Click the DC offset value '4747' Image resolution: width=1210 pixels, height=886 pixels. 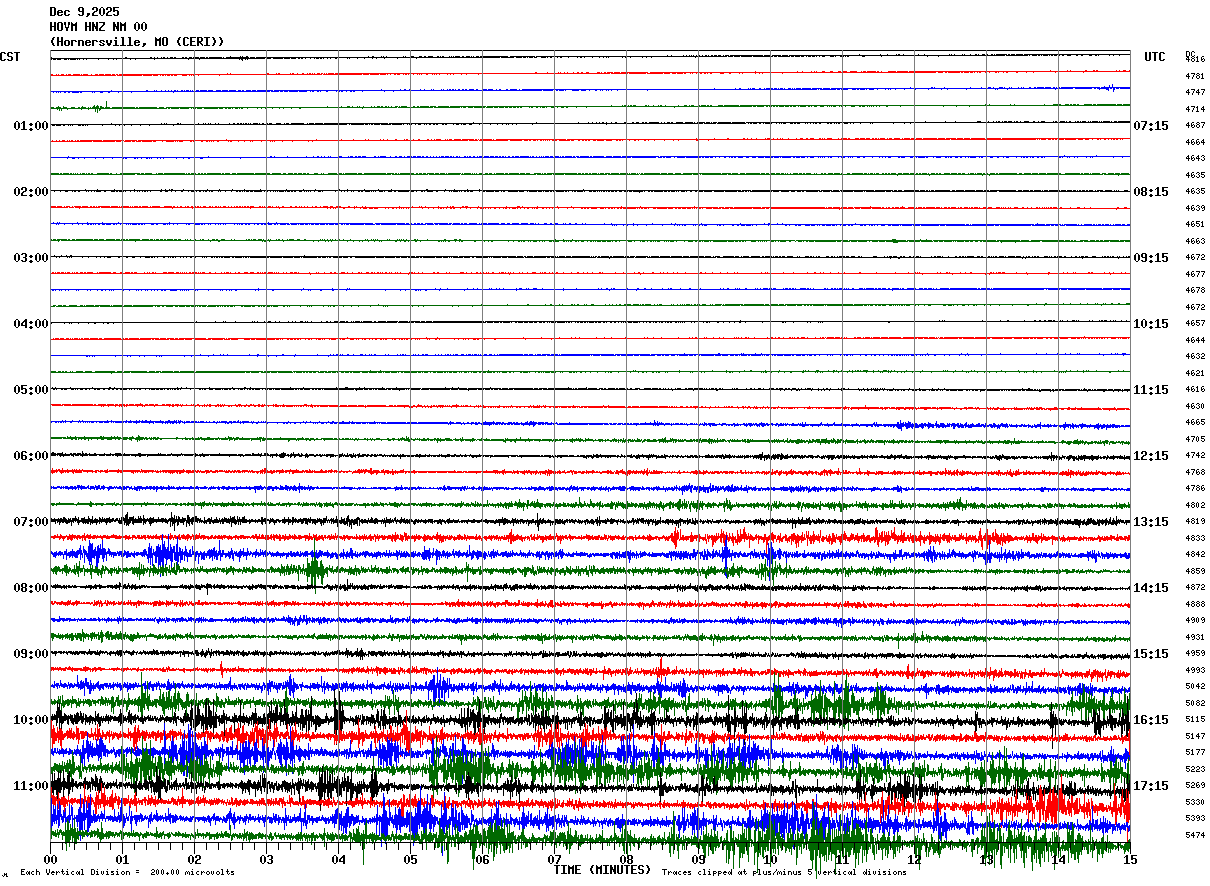[x=1195, y=92]
